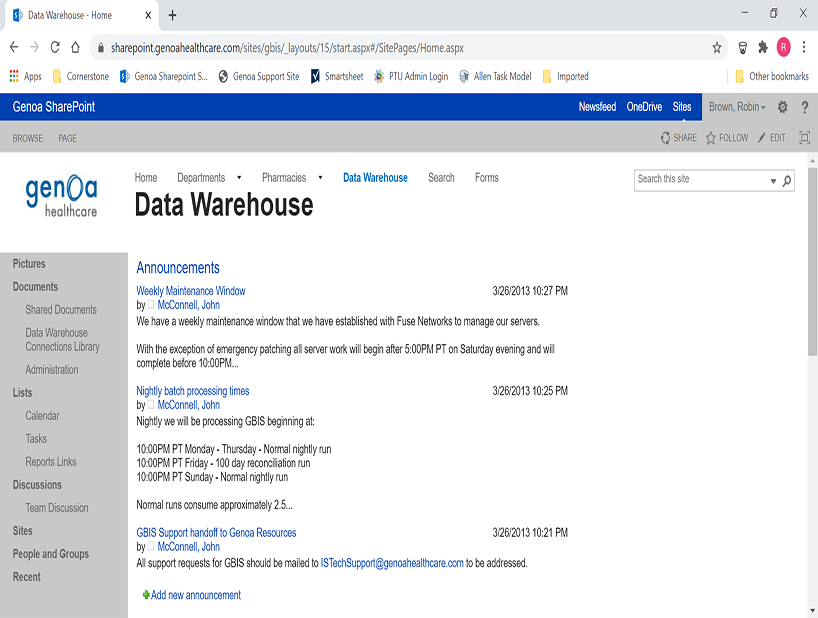818x618 pixels.
Task: Click inside Search this site field
Action: [700, 180]
